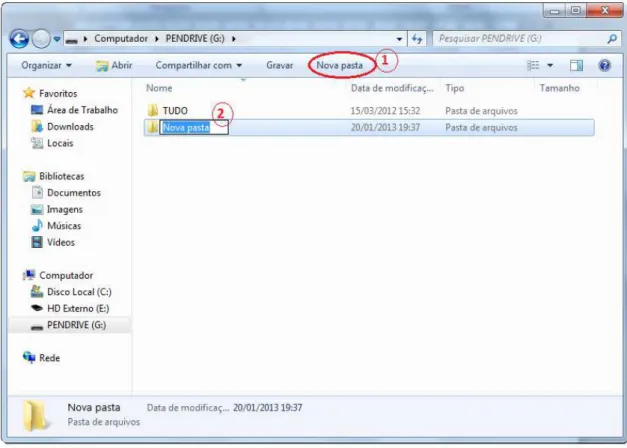
Task: Click the HD Externo (E:) drive icon
Action: [37, 308]
